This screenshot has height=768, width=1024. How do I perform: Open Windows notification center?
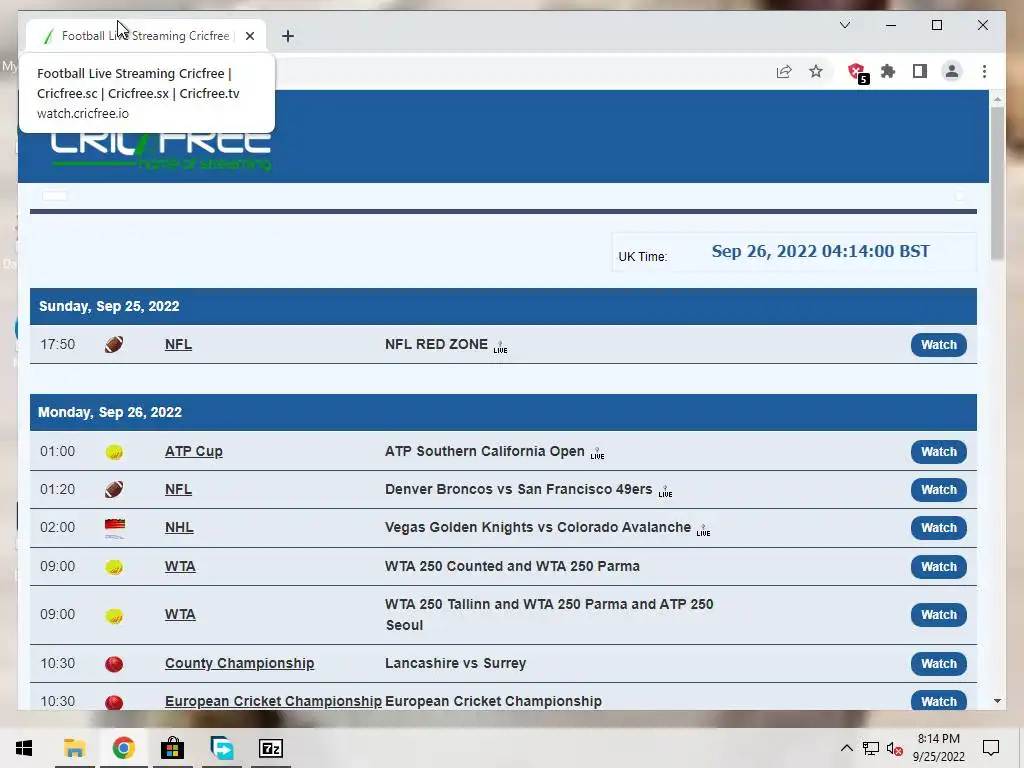(x=991, y=748)
